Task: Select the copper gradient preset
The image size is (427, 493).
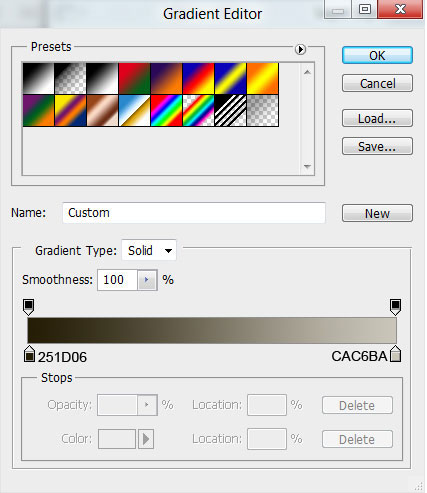Action: tap(102, 111)
